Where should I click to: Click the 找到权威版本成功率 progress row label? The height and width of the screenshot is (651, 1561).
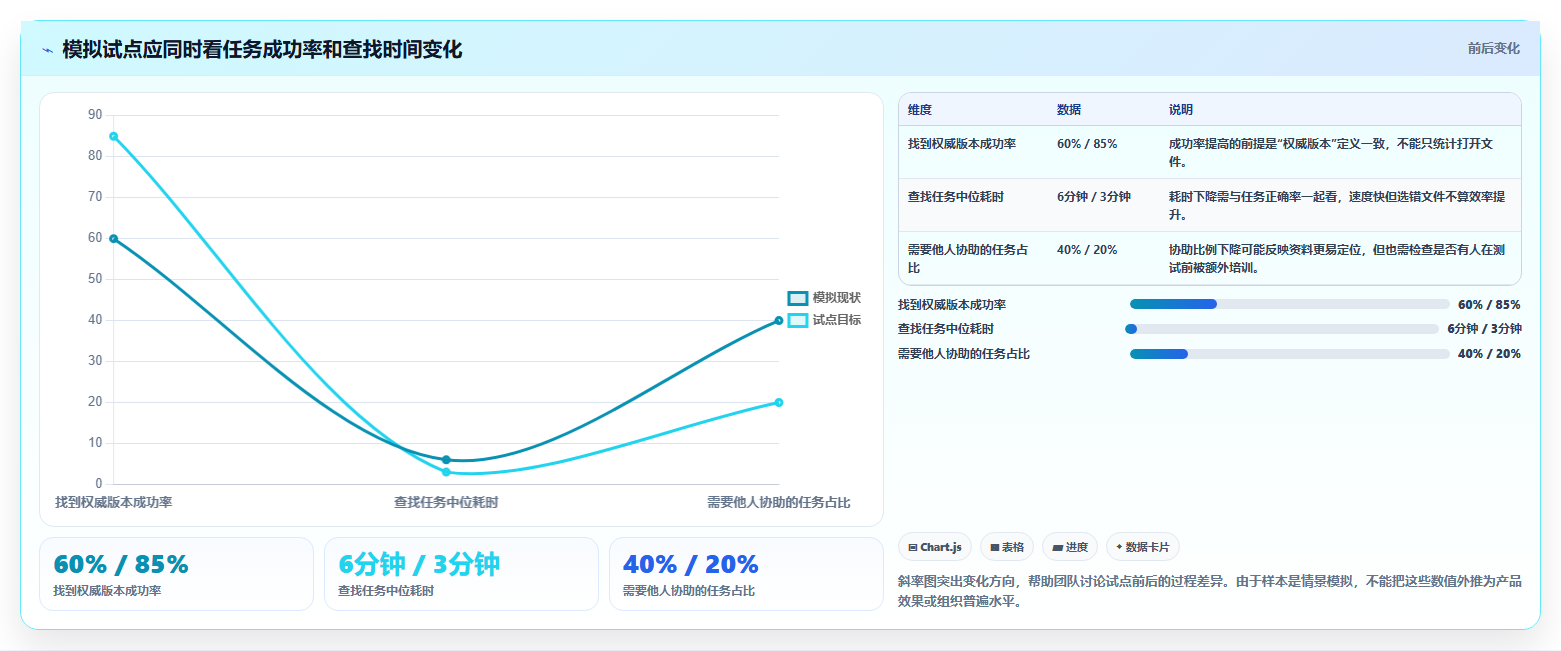(x=952, y=304)
